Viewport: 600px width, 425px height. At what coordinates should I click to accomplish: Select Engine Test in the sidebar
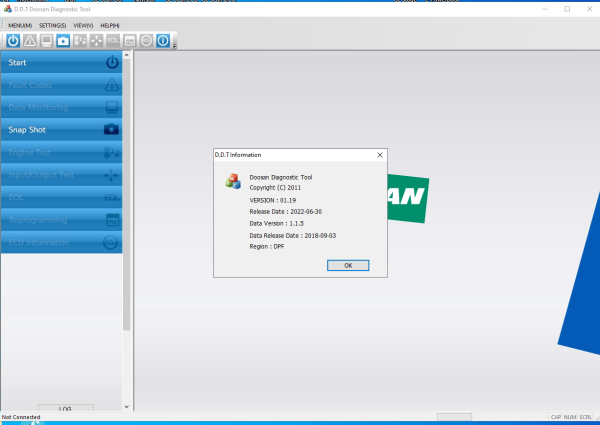point(62,152)
